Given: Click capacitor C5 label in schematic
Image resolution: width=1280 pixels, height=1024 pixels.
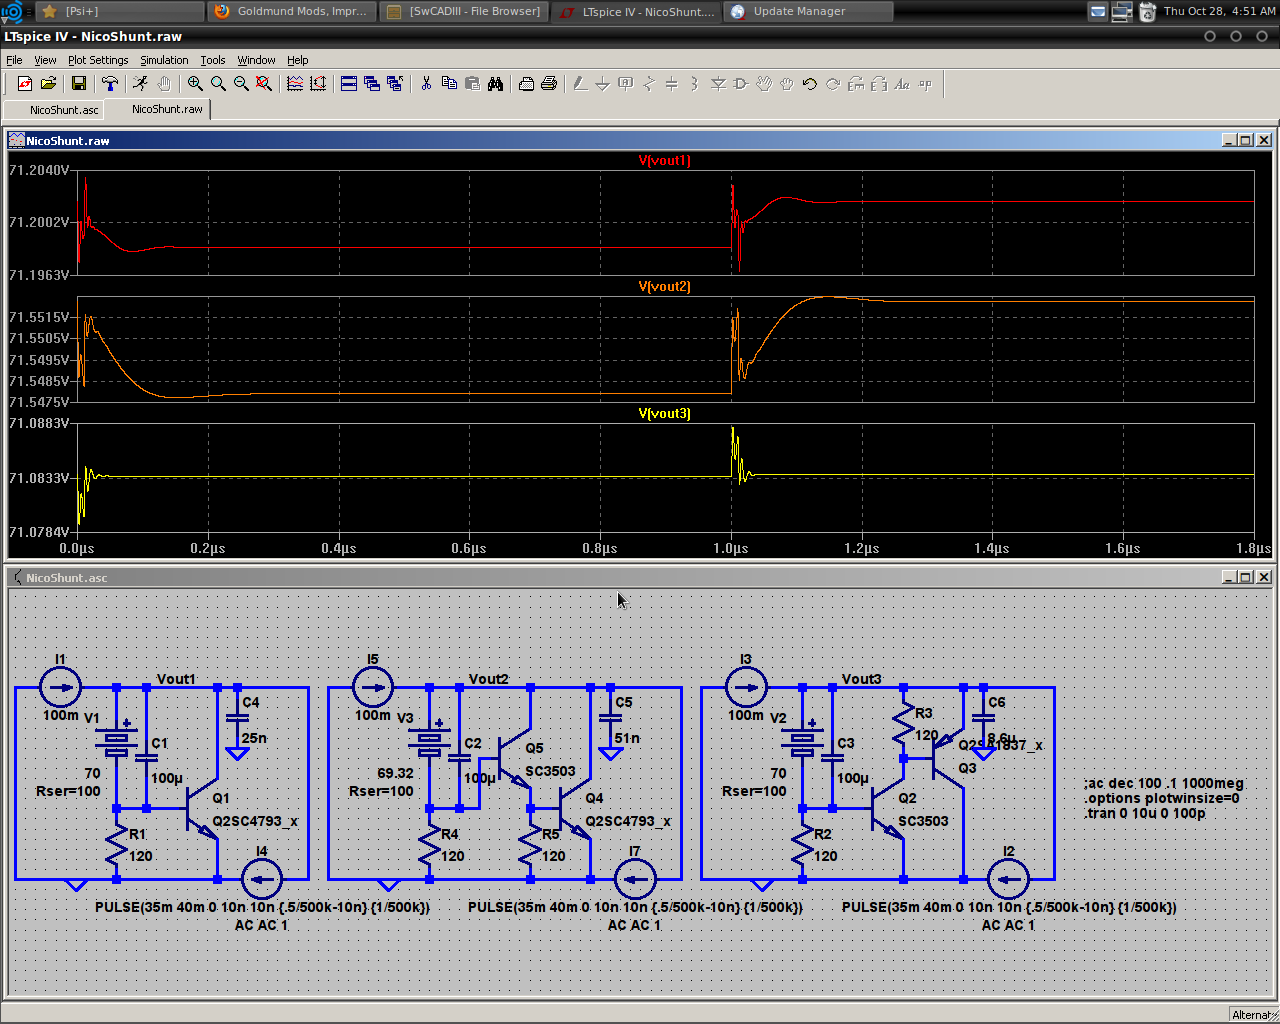Looking at the screenshot, I should 624,703.
